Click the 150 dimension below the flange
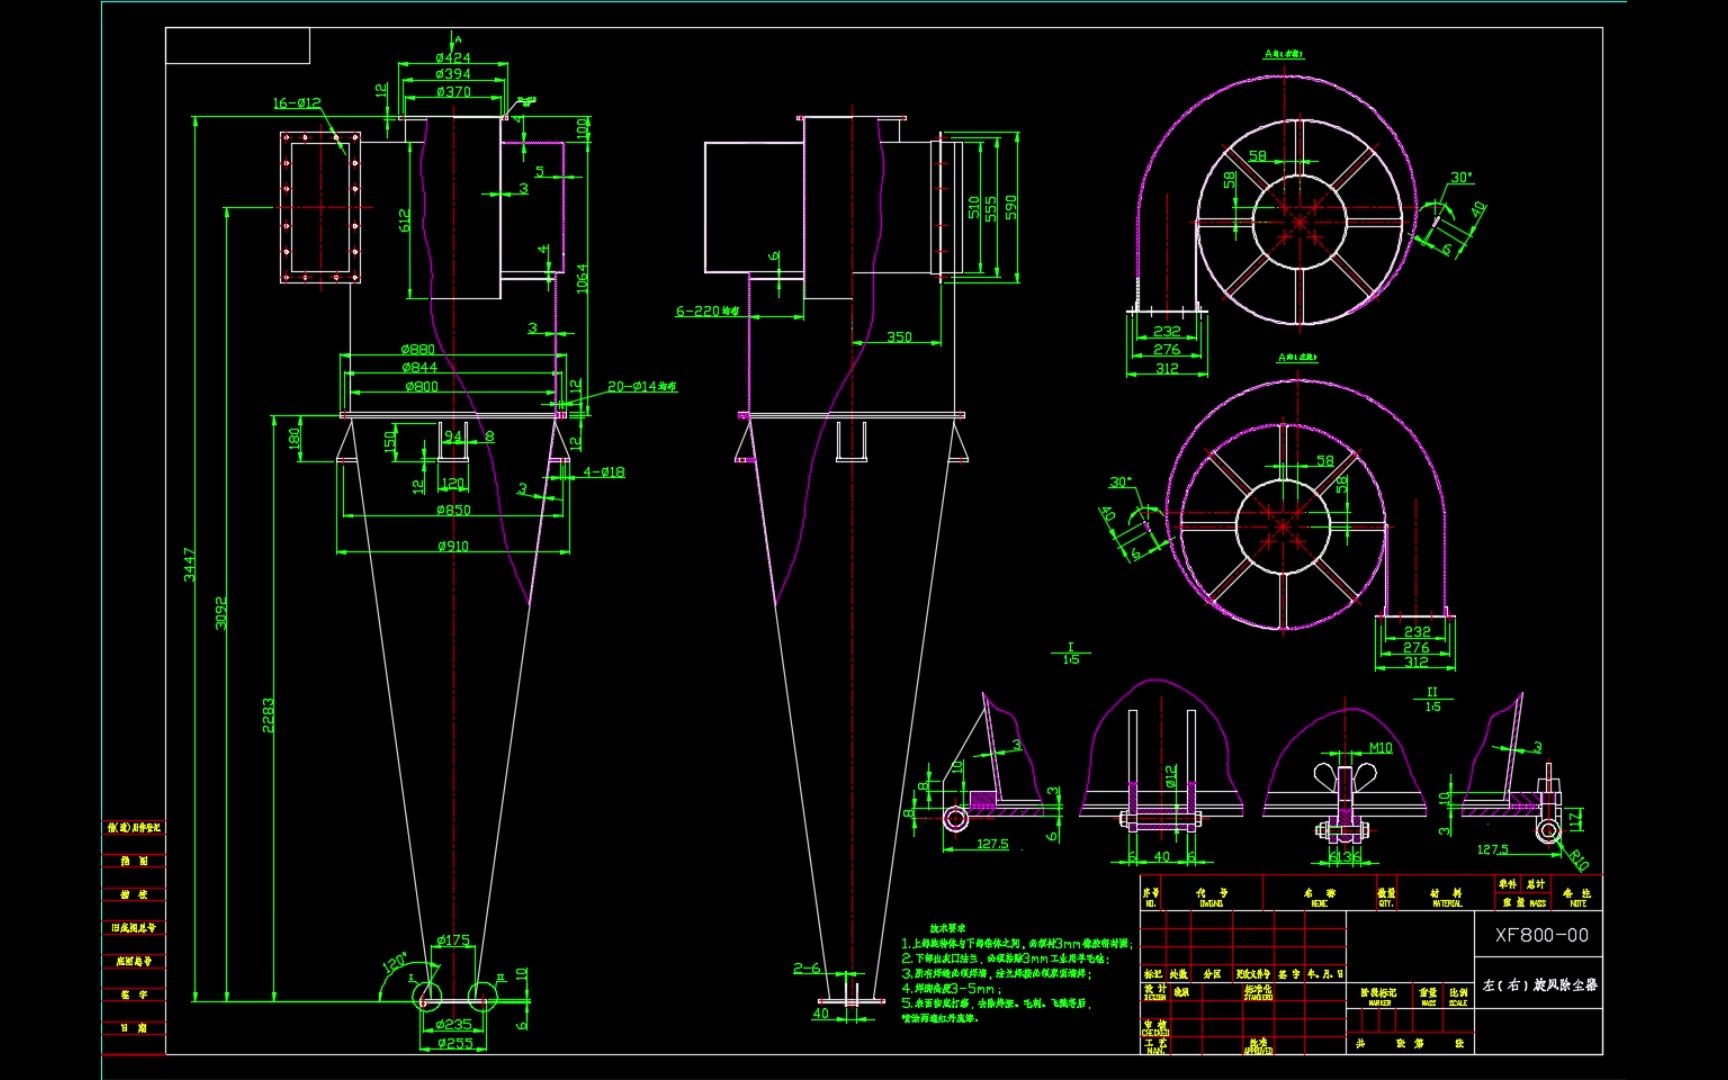 391,441
